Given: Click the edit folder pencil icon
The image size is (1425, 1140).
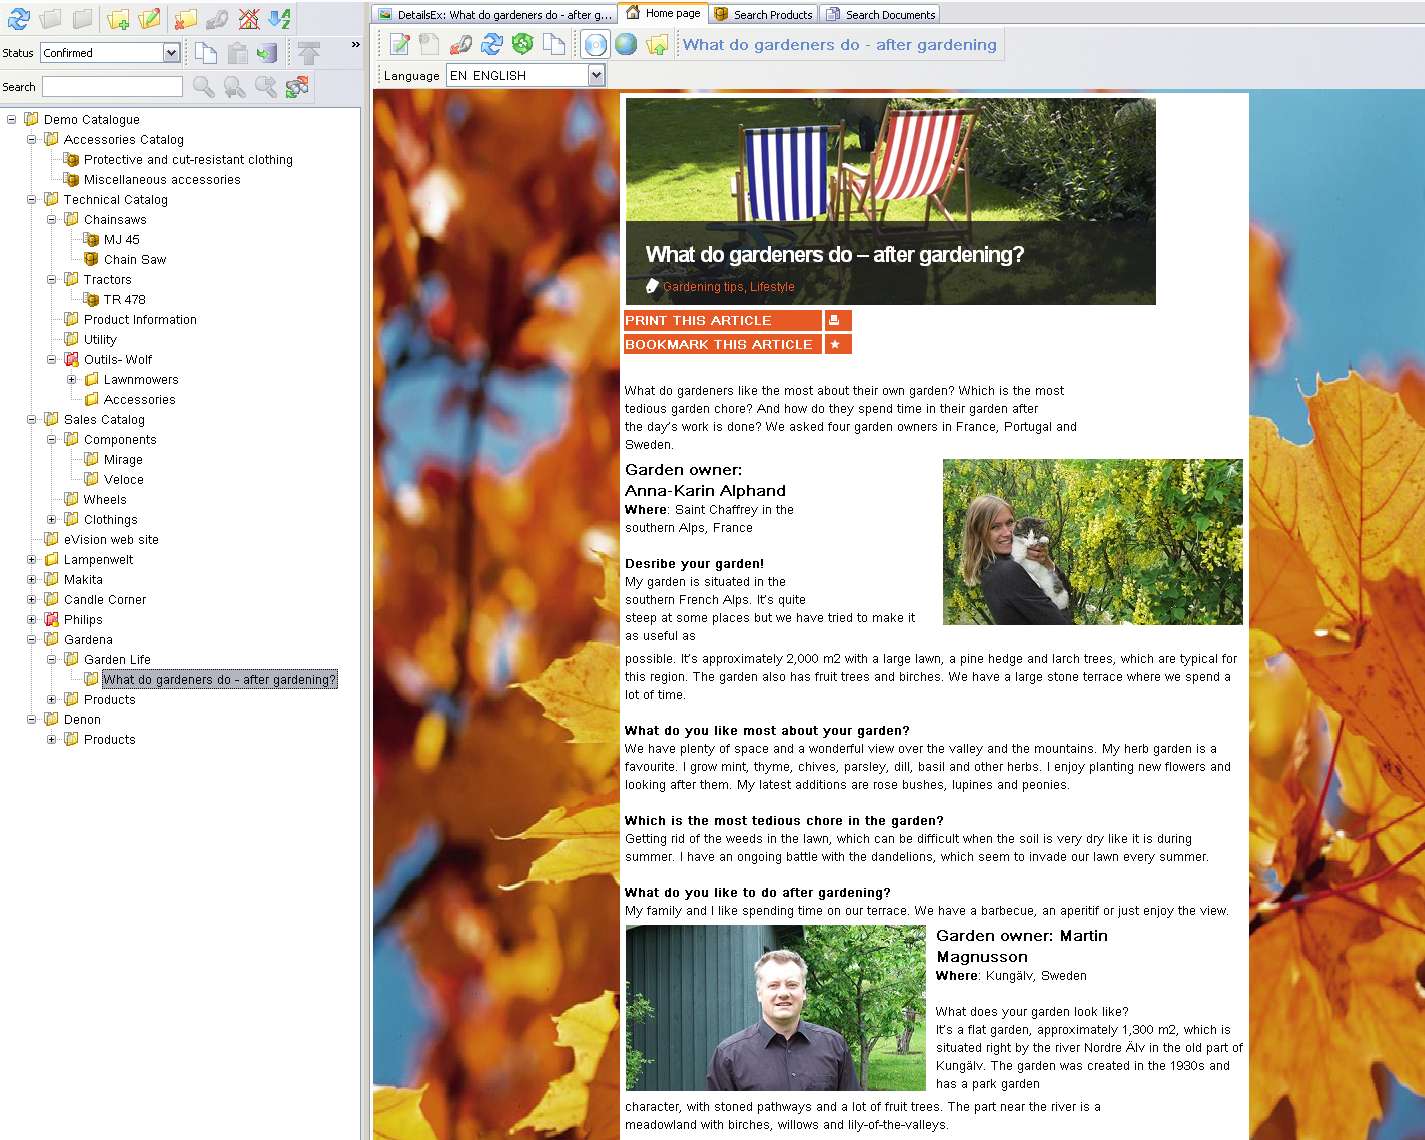Looking at the screenshot, I should click(x=149, y=18).
